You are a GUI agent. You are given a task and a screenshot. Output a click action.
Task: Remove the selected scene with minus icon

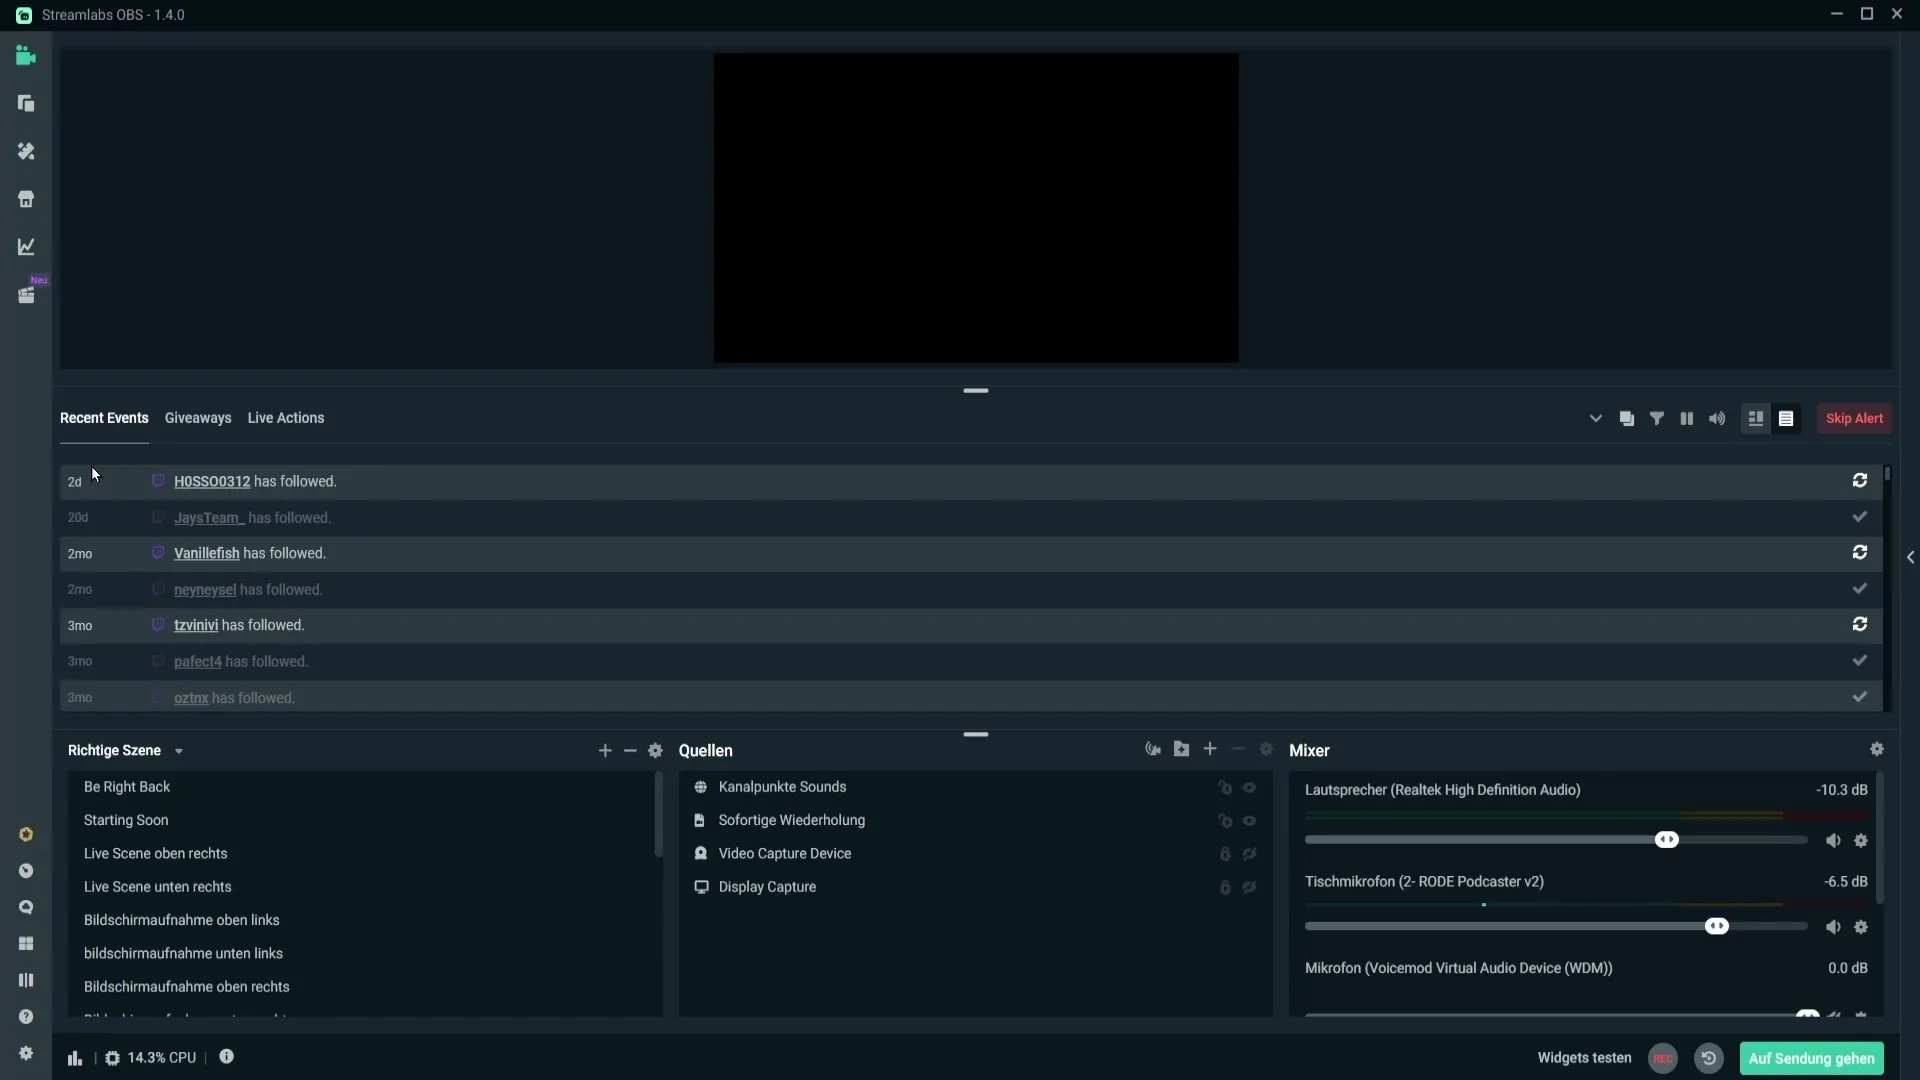(x=630, y=751)
